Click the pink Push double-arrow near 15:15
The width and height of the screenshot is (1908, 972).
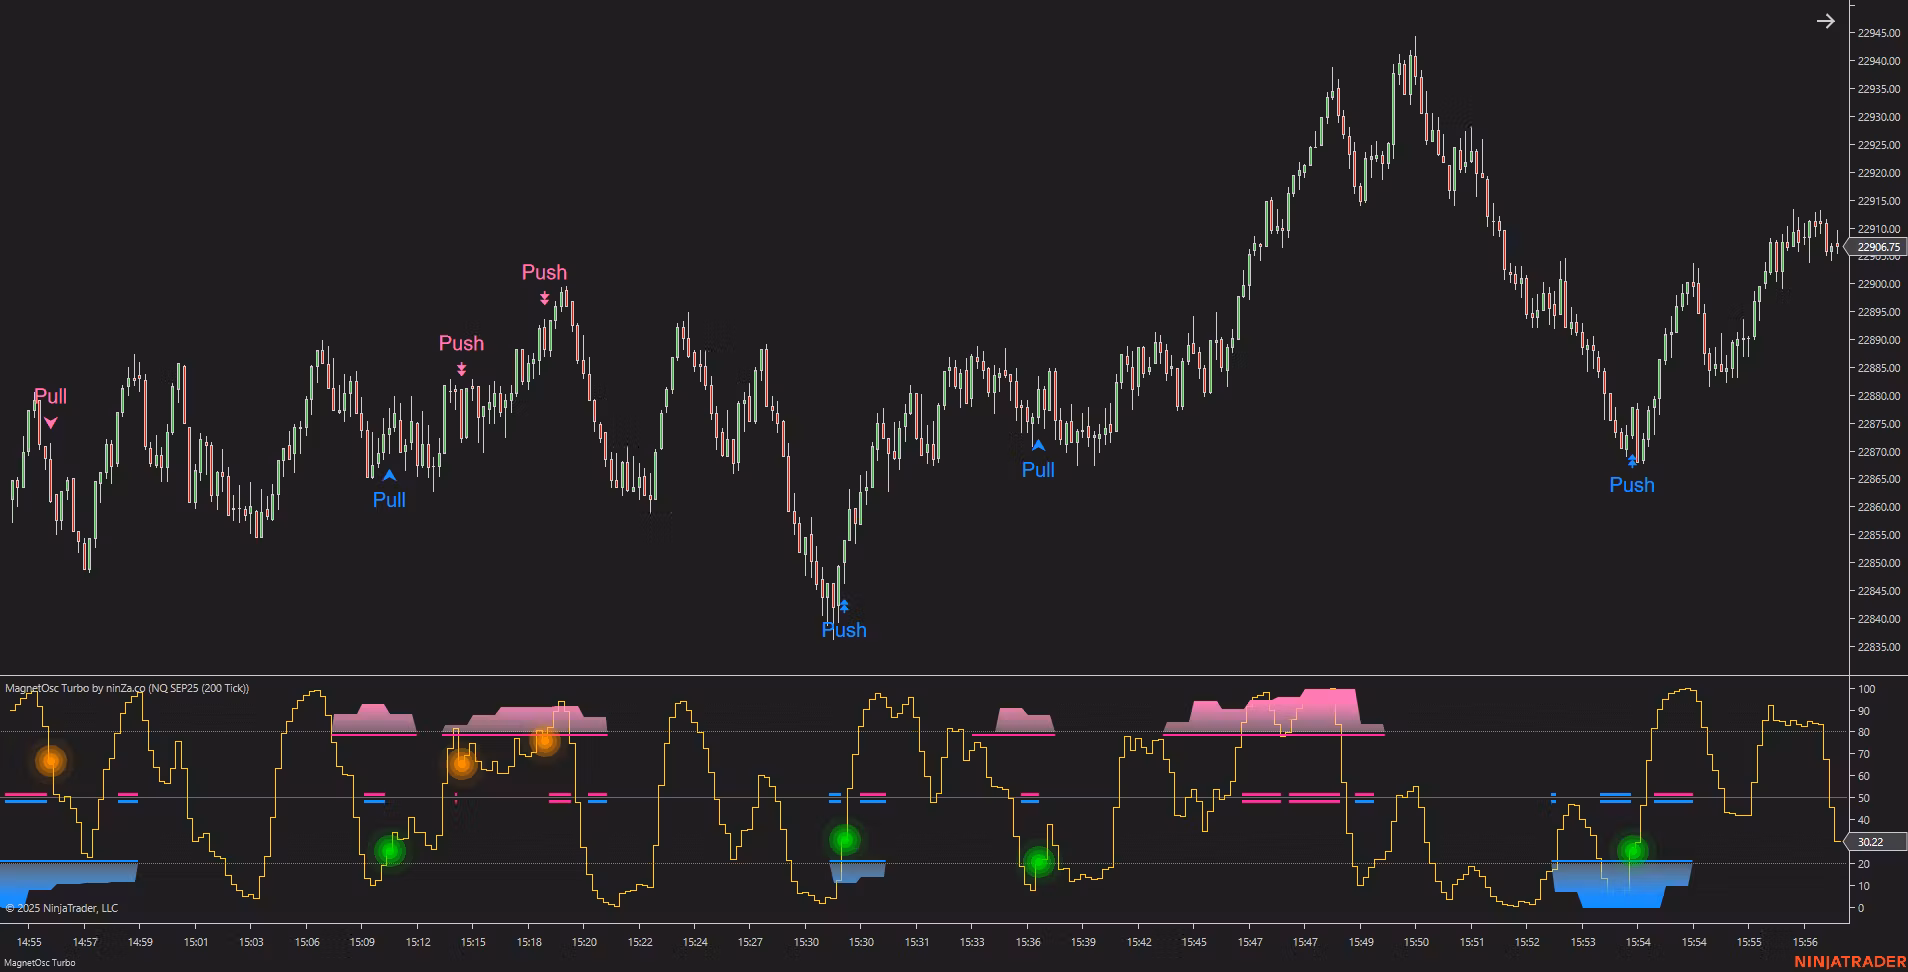coord(461,369)
